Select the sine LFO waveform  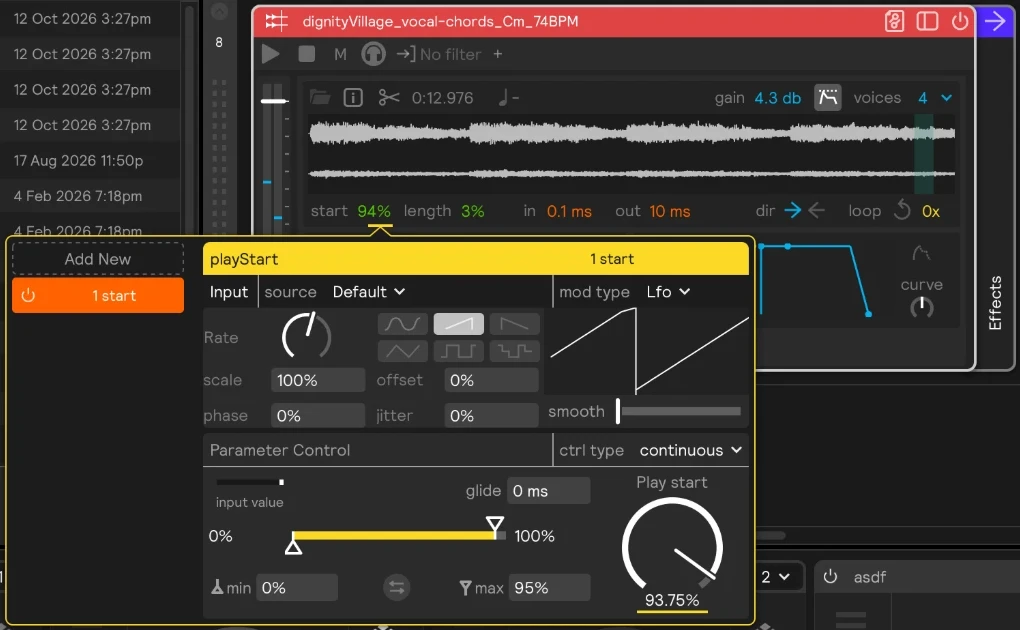point(403,323)
